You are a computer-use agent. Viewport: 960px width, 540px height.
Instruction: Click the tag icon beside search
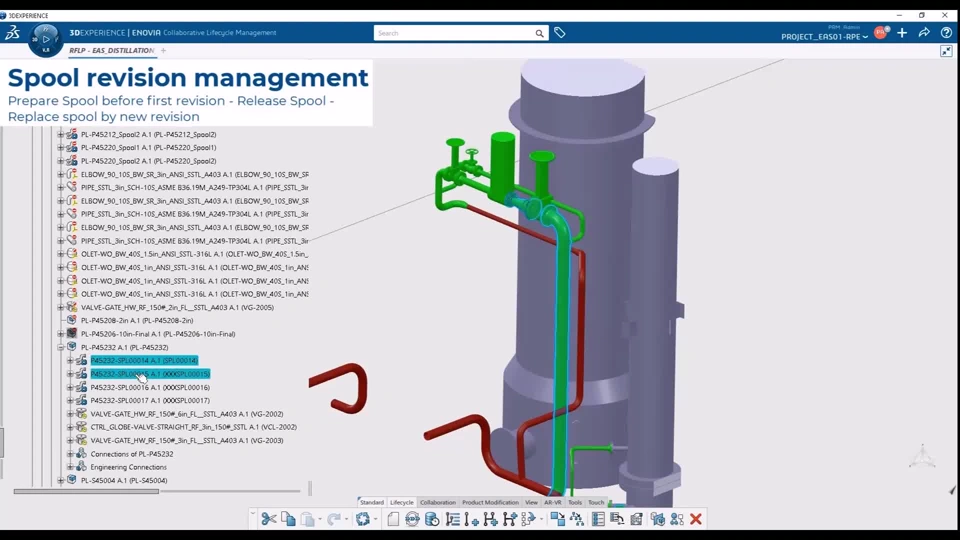[560, 33]
